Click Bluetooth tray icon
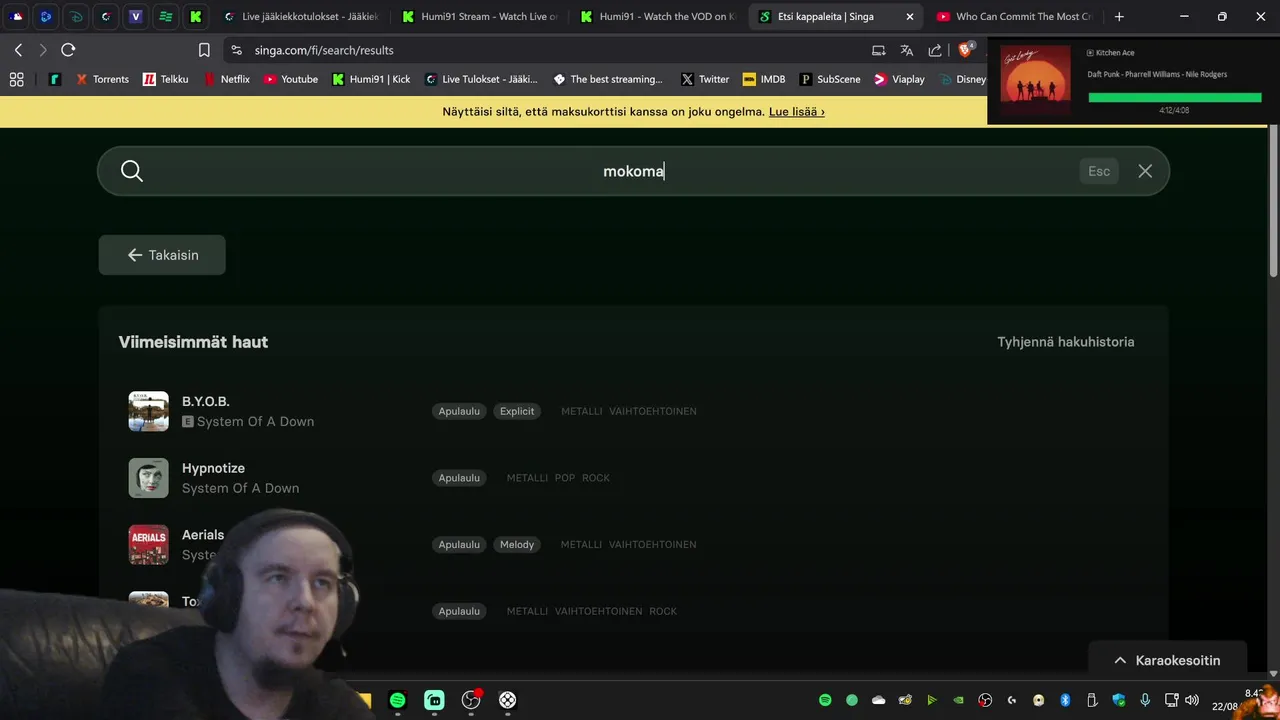The image size is (1280, 720). [1065, 700]
